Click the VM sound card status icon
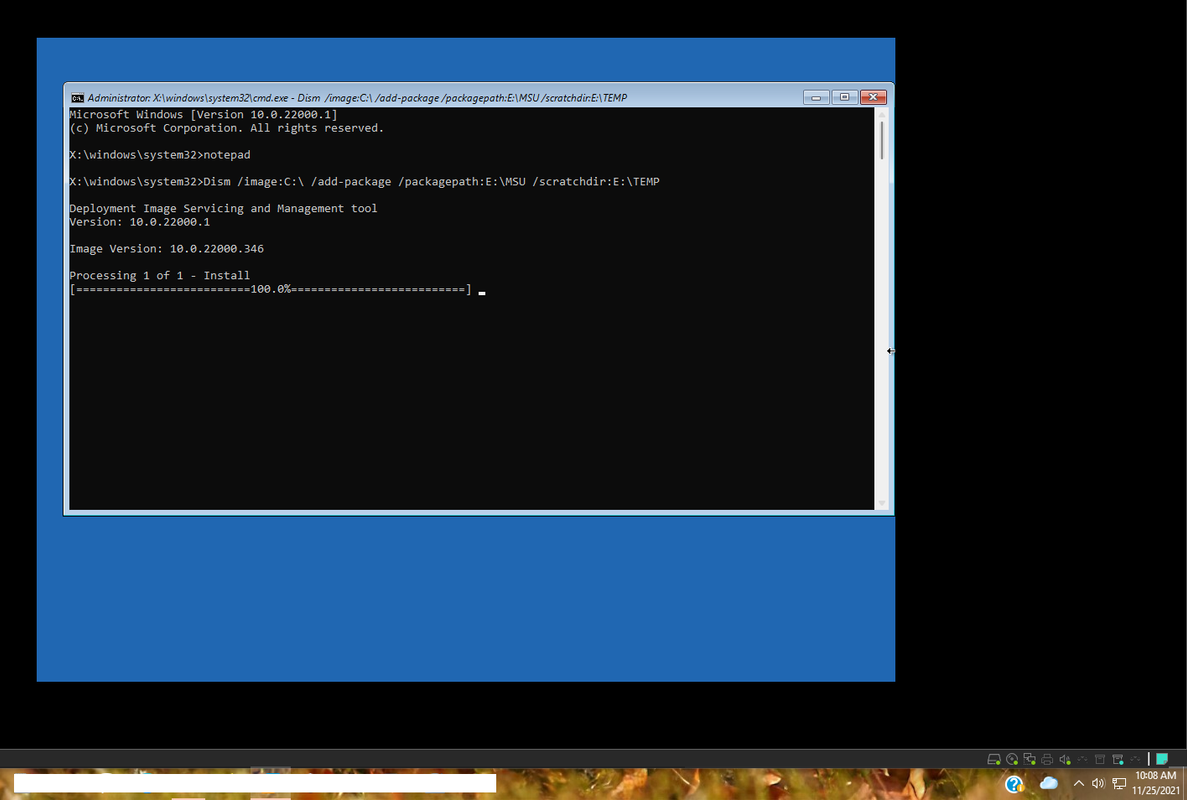 tap(1065, 759)
